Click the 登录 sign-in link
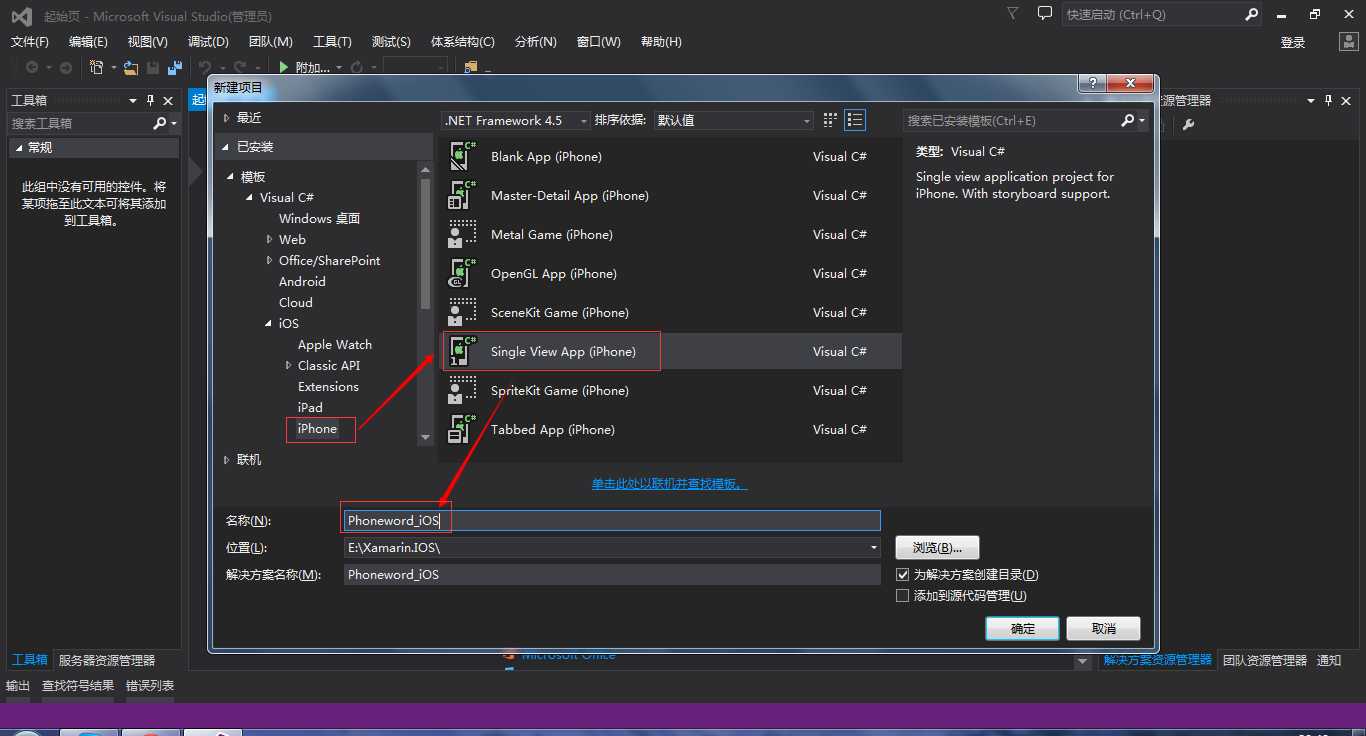 pos(1293,42)
